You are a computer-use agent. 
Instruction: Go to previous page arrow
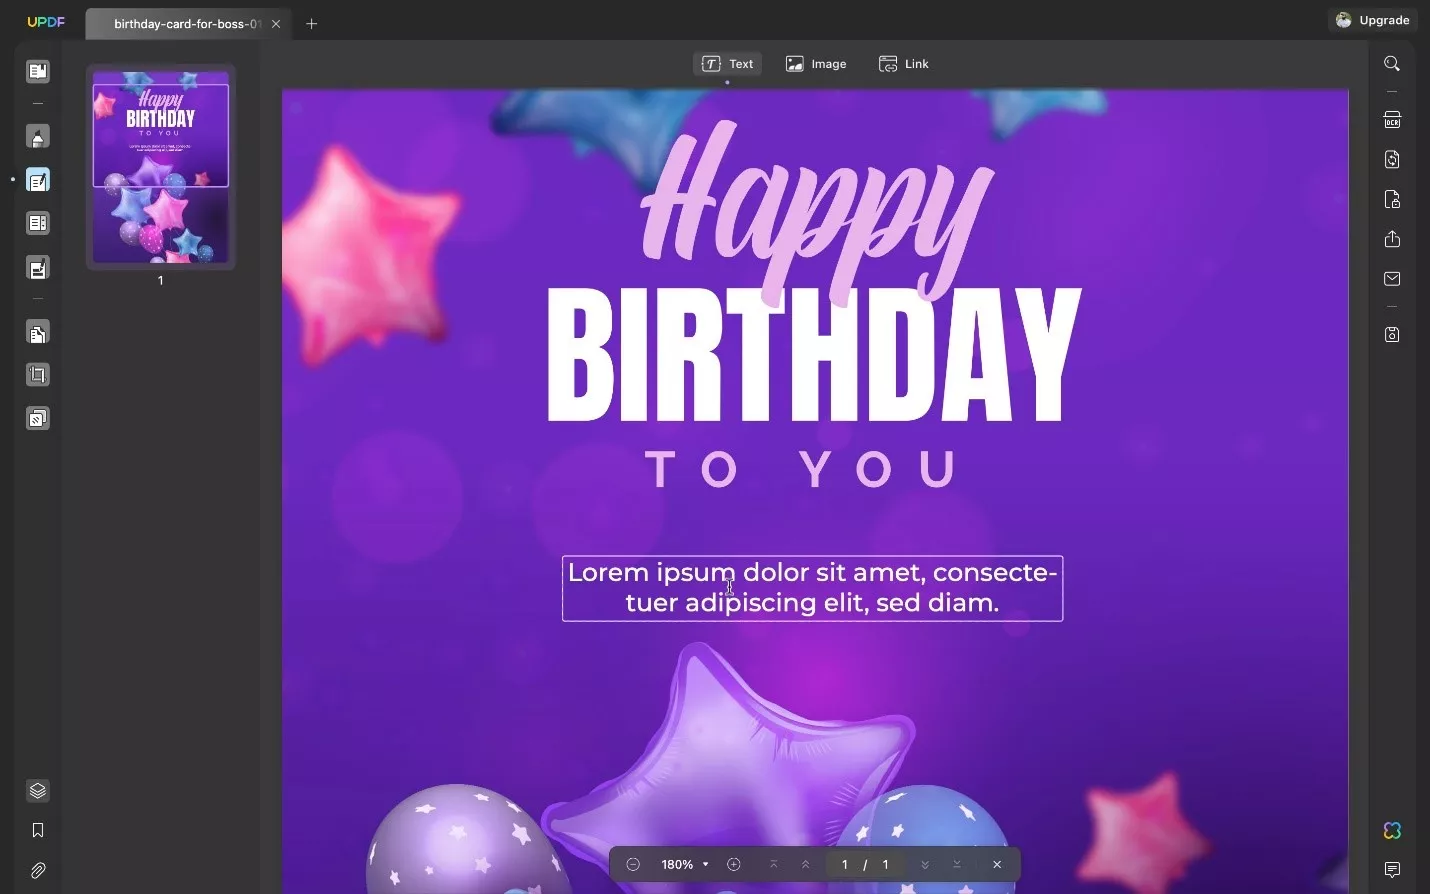(806, 864)
